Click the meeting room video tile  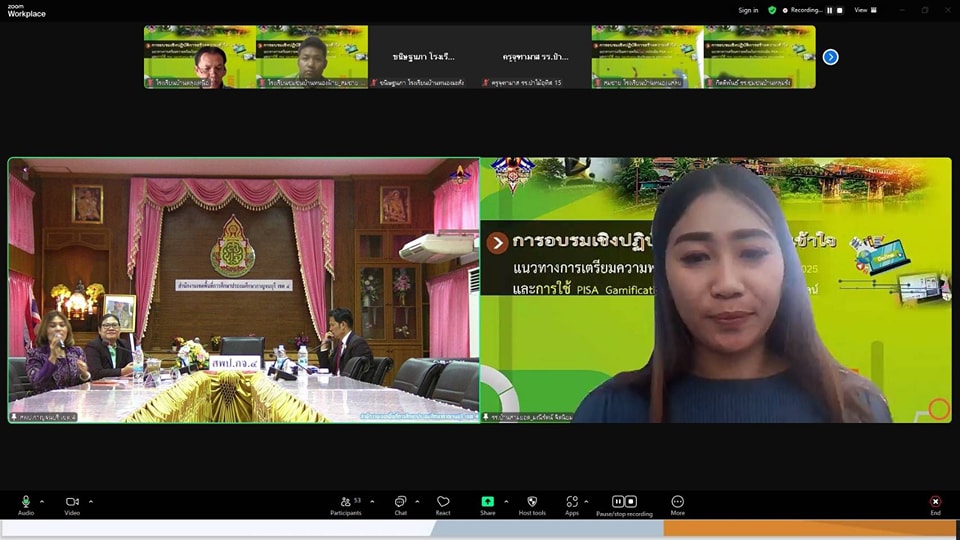point(244,290)
